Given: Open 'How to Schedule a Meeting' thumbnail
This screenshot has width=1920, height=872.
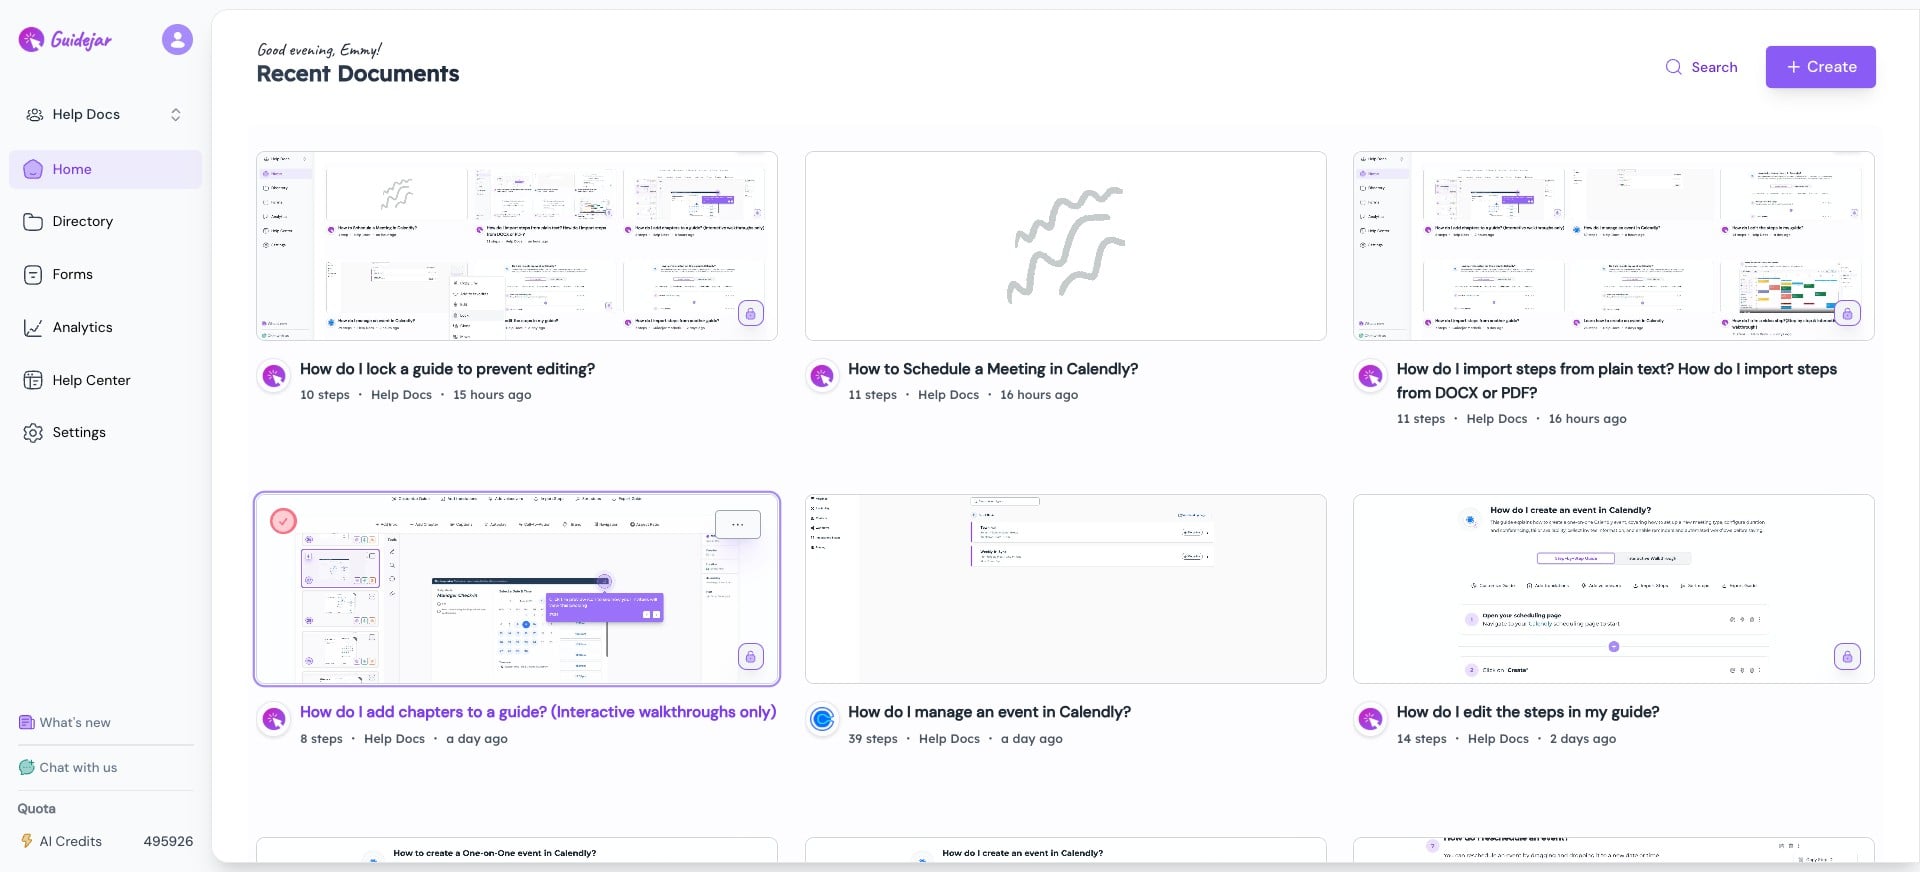Looking at the screenshot, I should click(1065, 246).
